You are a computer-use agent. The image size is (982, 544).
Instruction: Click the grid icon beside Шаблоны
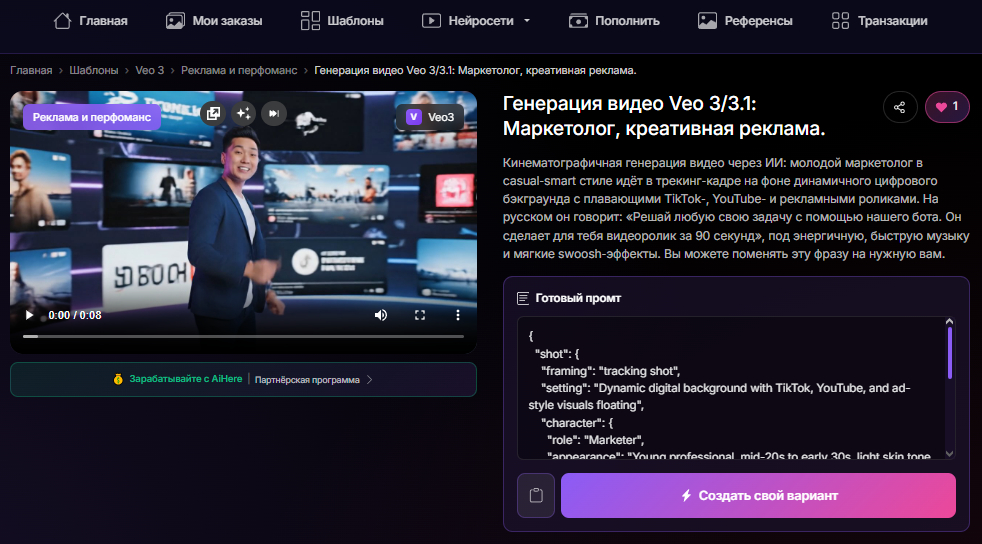310,21
